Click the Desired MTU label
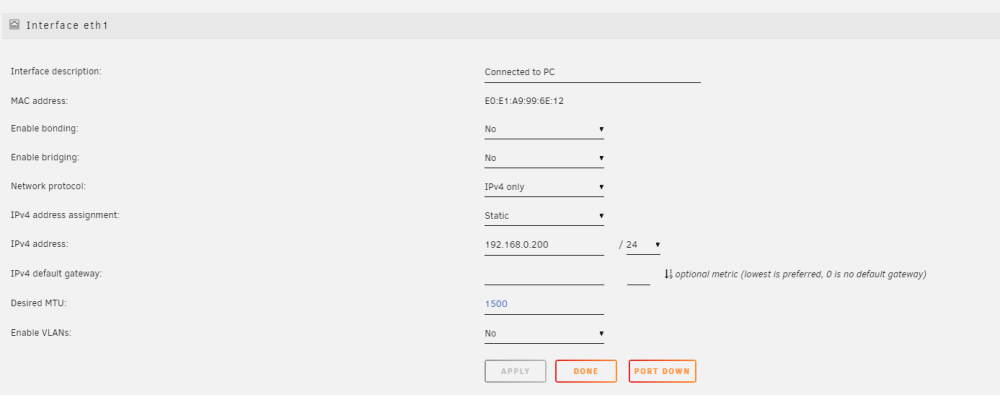1000x395 pixels. click(x=38, y=303)
